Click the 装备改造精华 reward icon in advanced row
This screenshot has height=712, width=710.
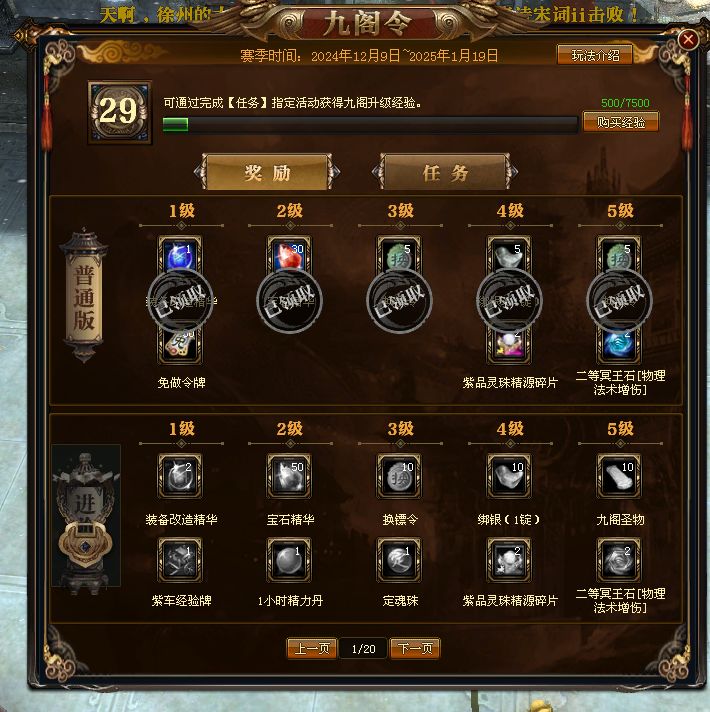point(180,476)
